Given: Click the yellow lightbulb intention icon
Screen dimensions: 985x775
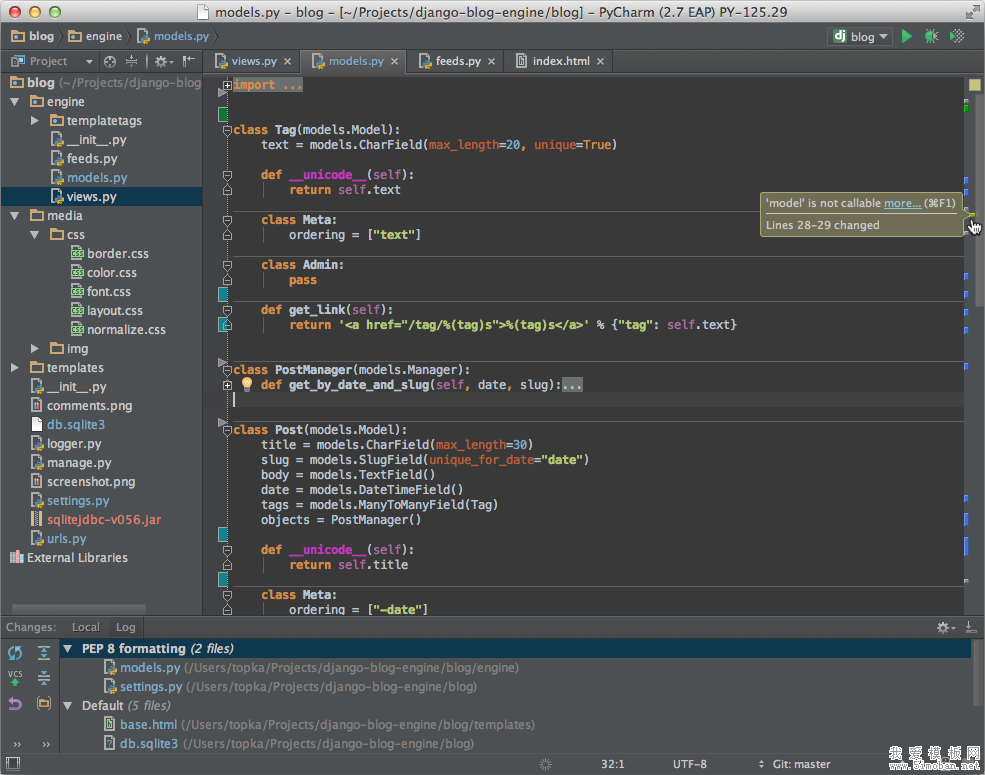Looking at the screenshot, I should tap(247, 385).
